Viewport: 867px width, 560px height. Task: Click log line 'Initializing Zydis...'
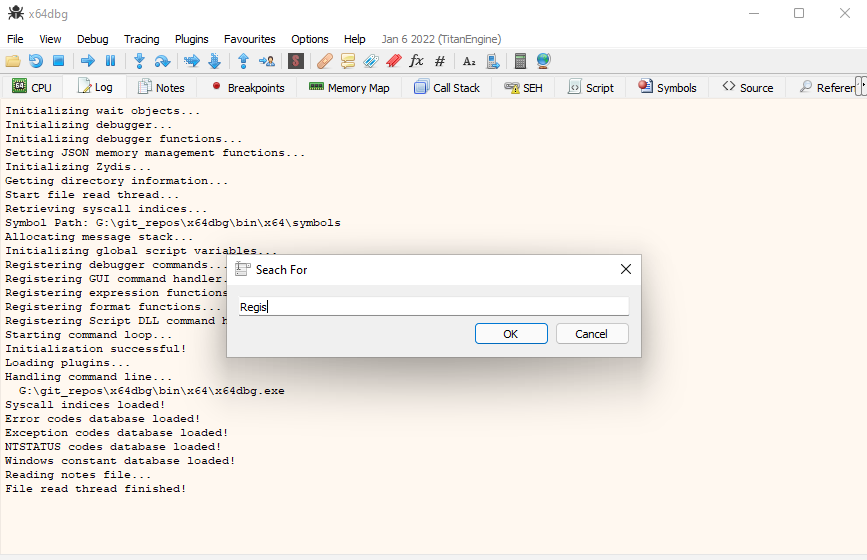coord(78,167)
